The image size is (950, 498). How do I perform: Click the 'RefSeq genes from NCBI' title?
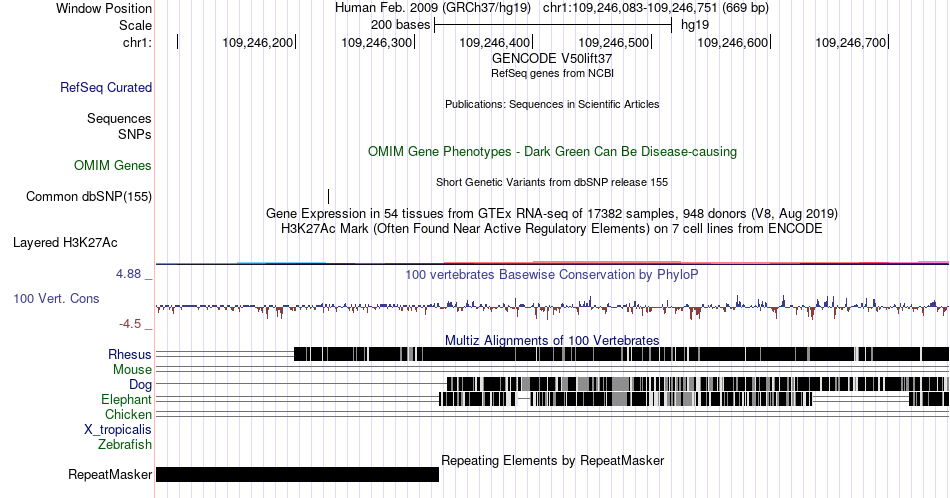552,73
